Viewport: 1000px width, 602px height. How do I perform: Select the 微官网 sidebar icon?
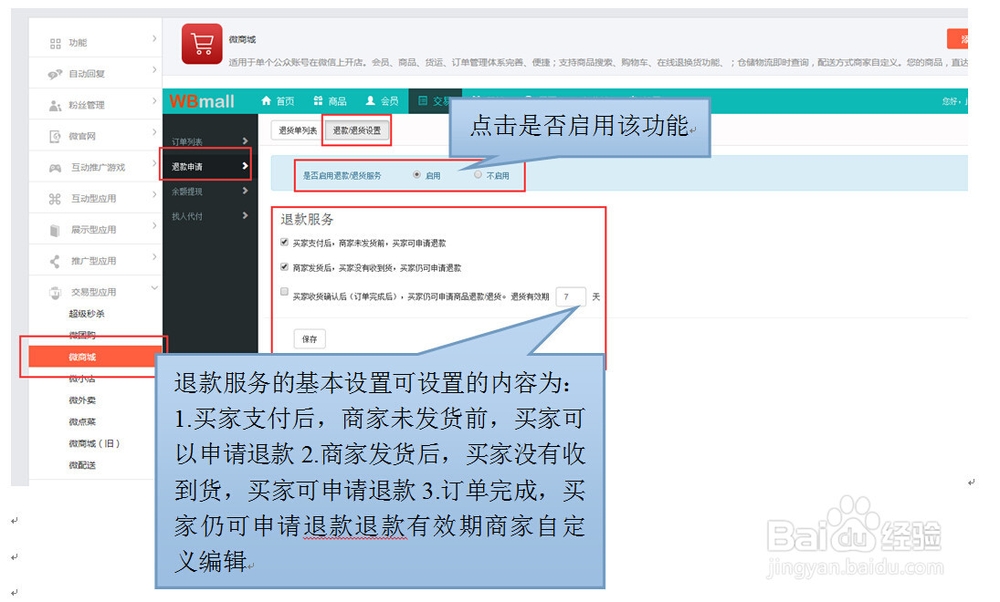pyautogui.click(x=53, y=135)
